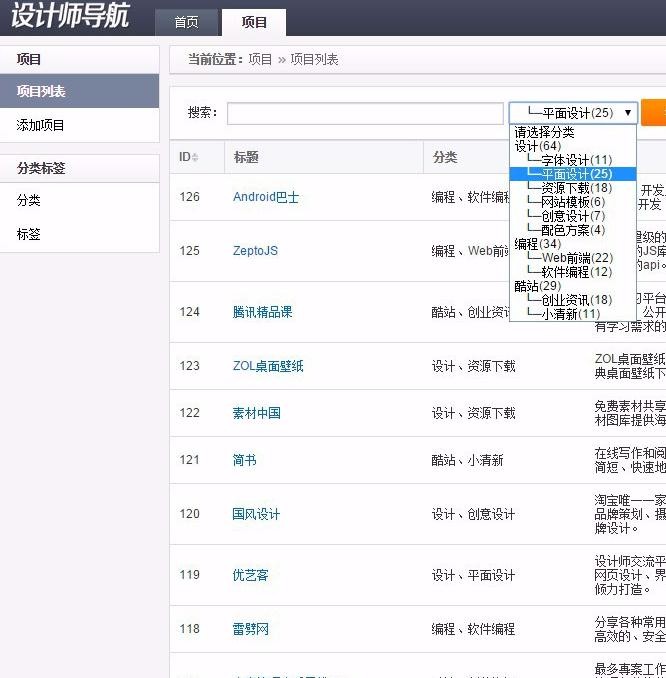The image size is (666, 678).
Task: Open the Android巴士 project link
Action: click(266, 197)
